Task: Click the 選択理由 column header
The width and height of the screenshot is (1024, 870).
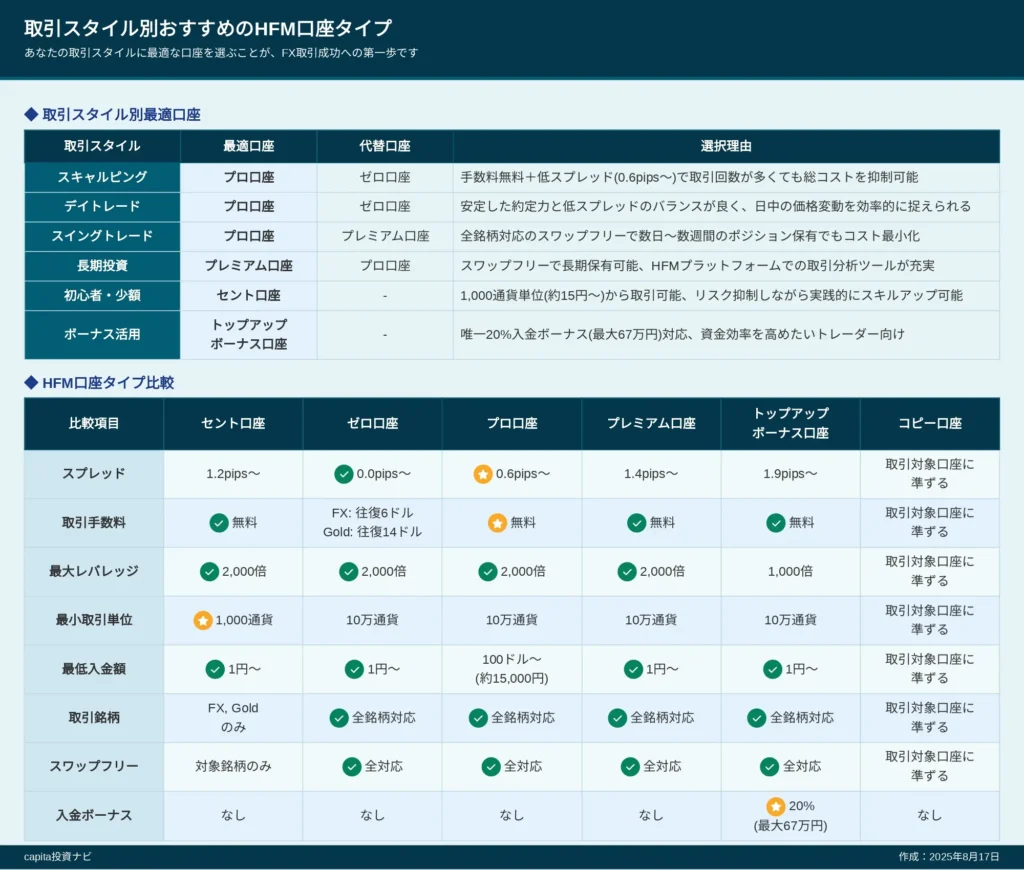Action: 726,146
